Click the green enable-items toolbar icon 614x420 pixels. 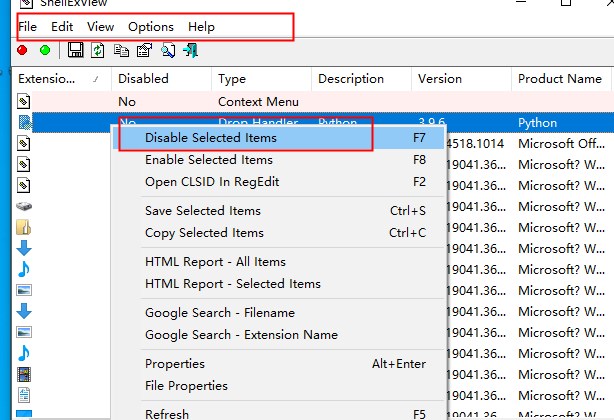pyautogui.click(x=44, y=50)
